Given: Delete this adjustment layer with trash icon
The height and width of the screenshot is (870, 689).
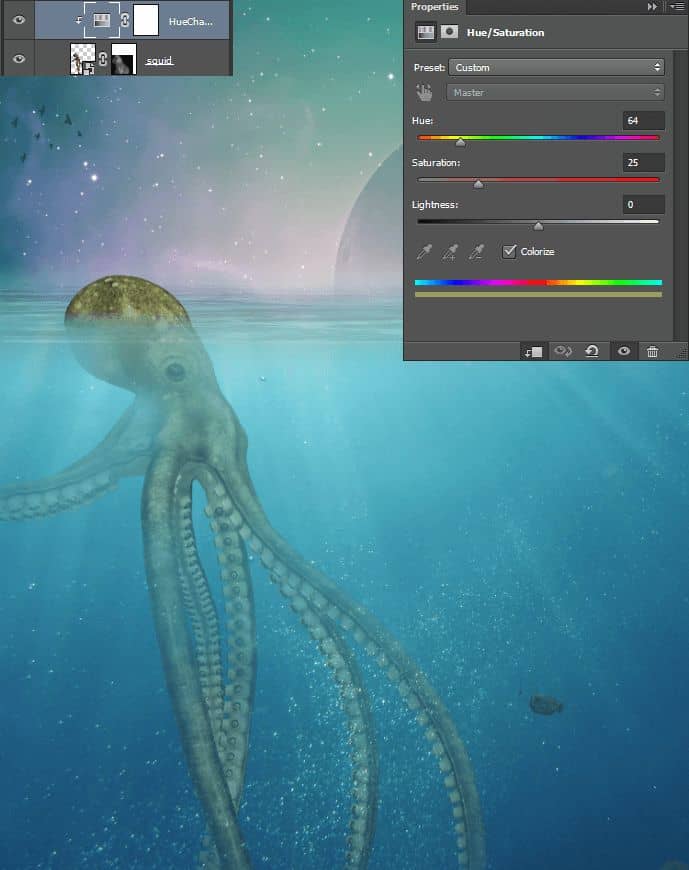Looking at the screenshot, I should coord(652,351).
